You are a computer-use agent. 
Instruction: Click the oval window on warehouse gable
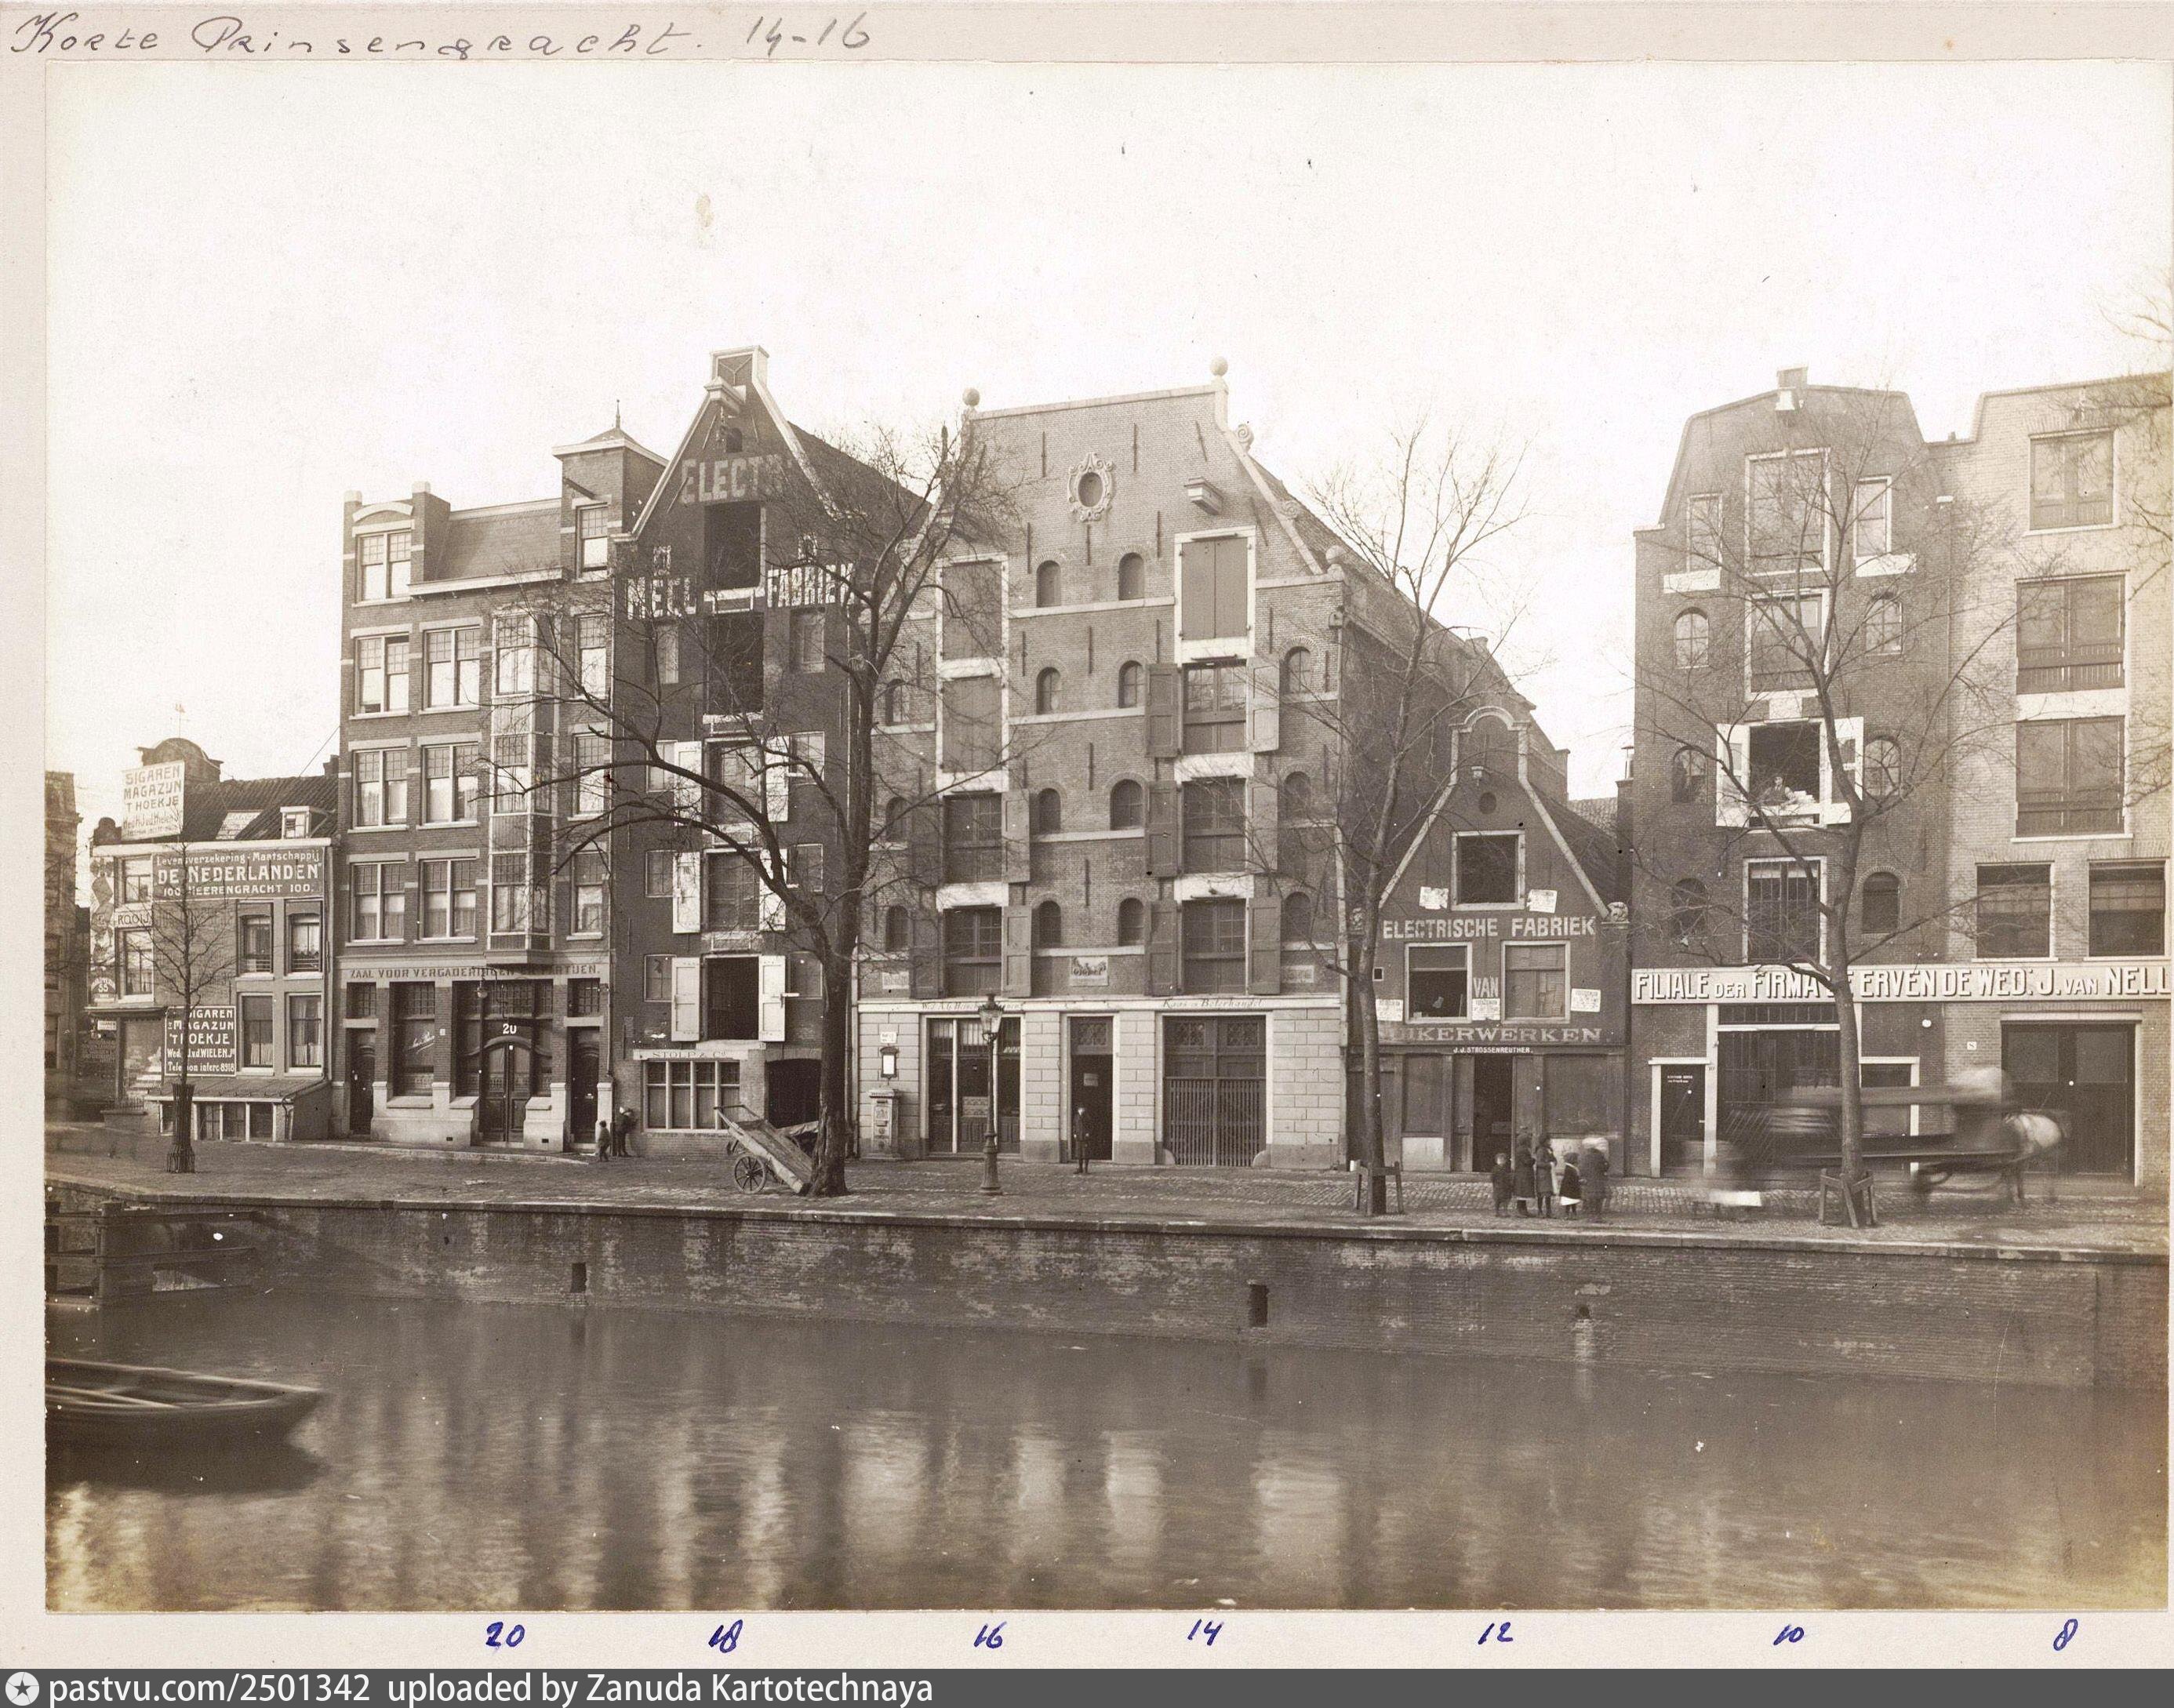(1089, 490)
